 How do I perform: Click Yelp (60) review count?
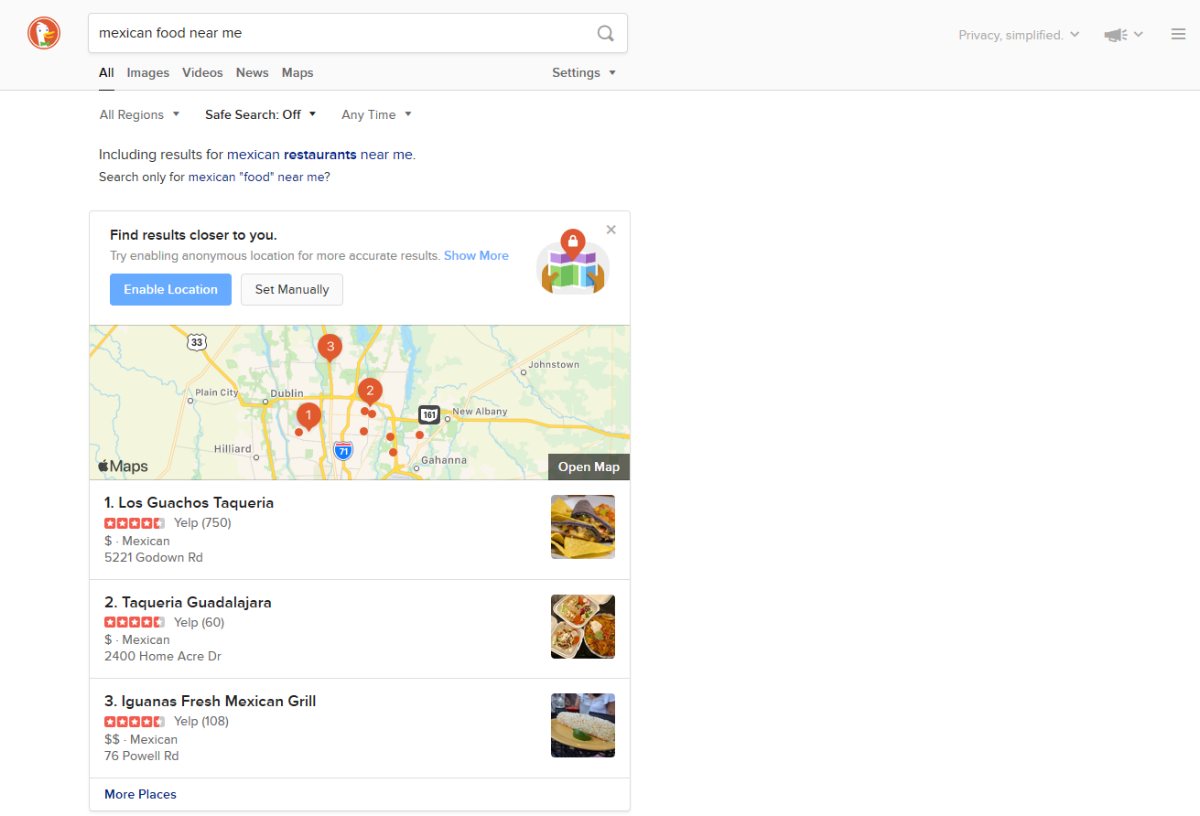[x=199, y=622]
